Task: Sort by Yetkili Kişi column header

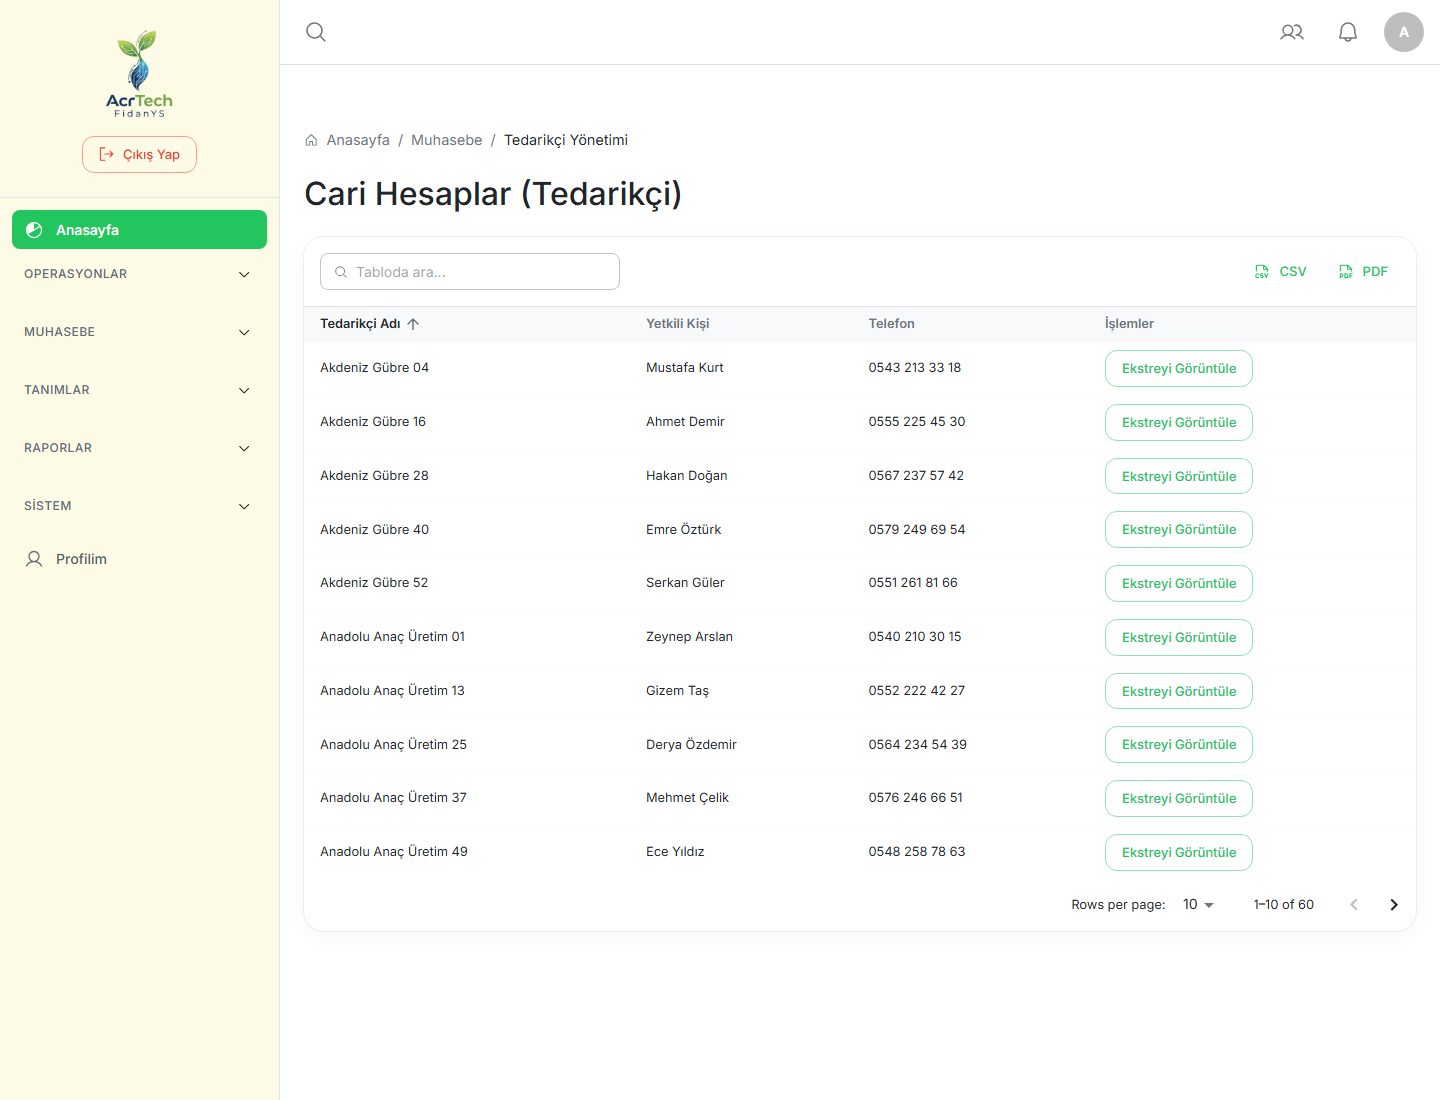Action: click(x=678, y=324)
